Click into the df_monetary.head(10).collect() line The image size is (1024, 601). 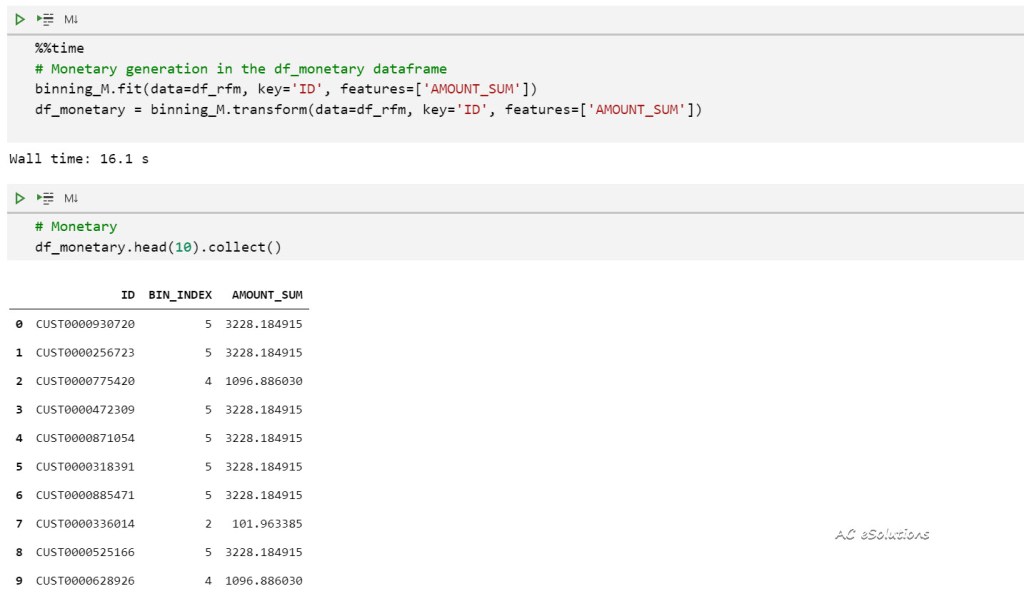(158, 247)
